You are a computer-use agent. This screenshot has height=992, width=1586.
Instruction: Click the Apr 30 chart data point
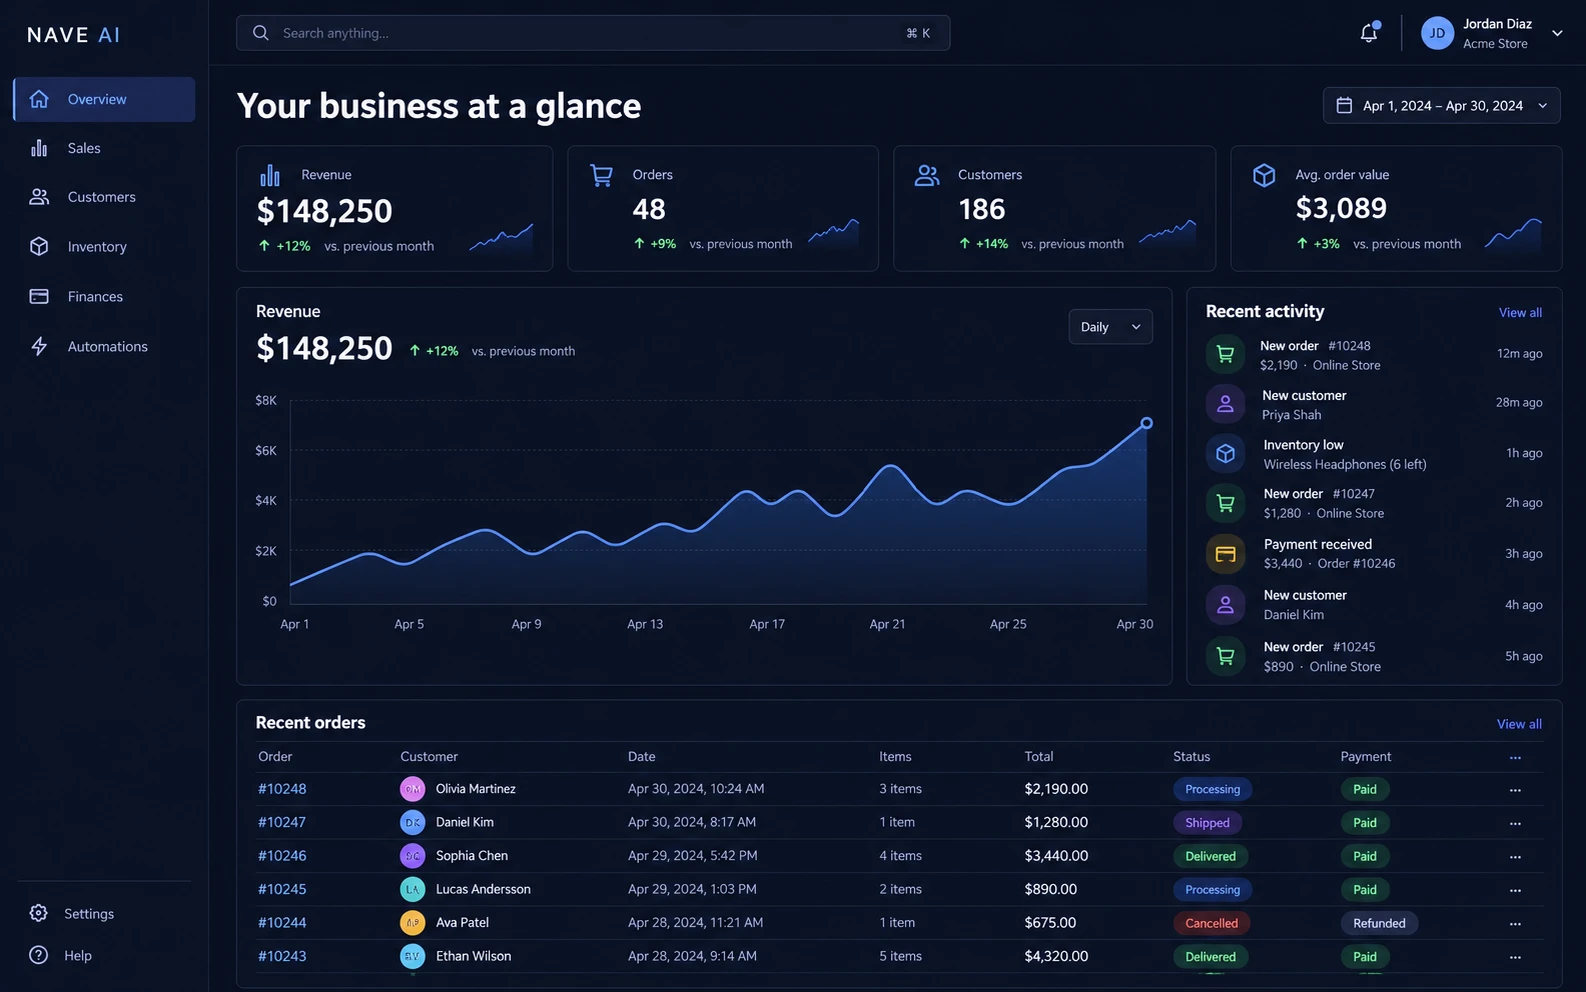pos(1147,423)
